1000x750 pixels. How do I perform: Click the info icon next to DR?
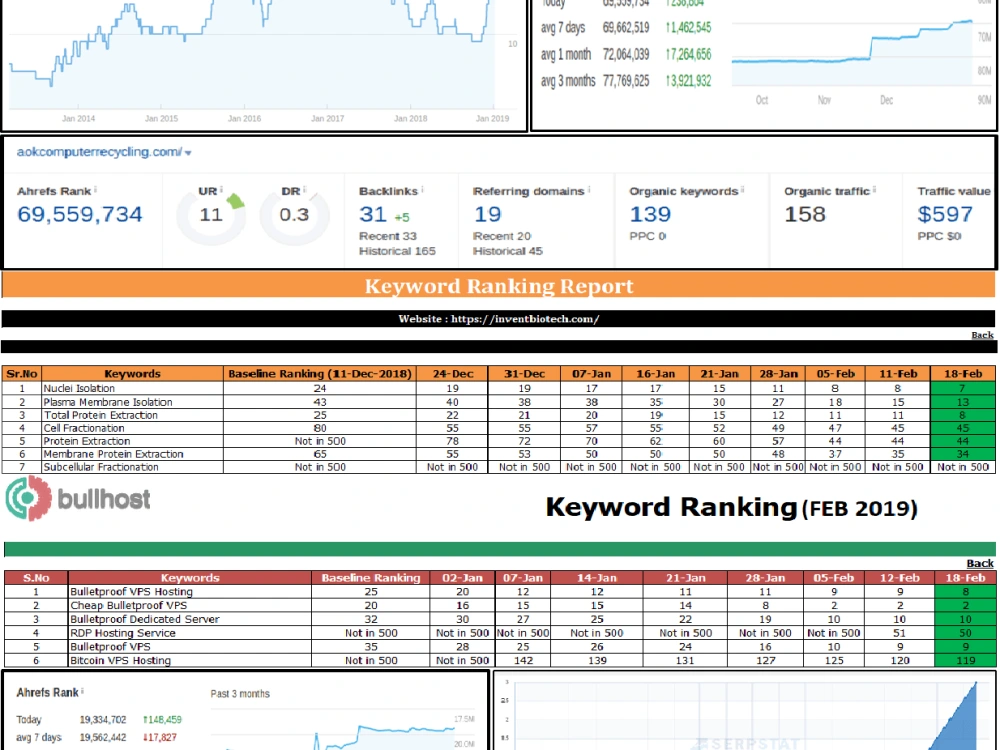pos(305,189)
